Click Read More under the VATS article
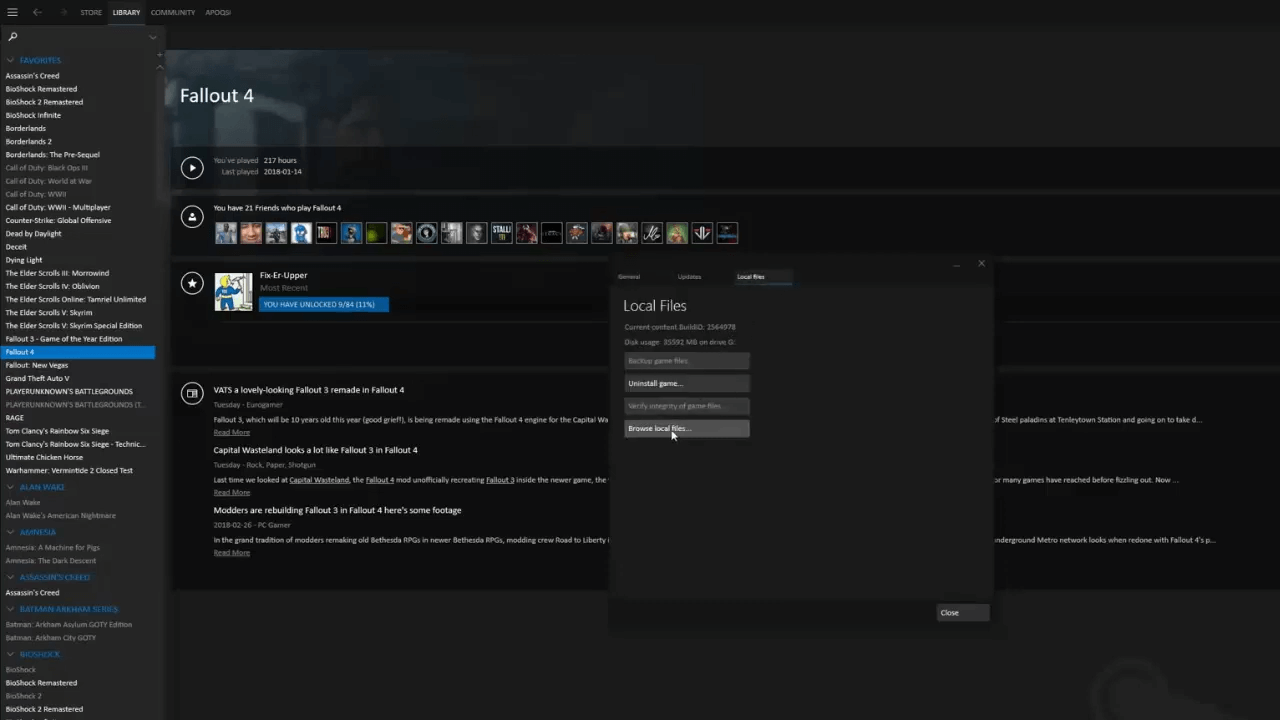1280x720 pixels. pyautogui.click(x=232, y=432)
